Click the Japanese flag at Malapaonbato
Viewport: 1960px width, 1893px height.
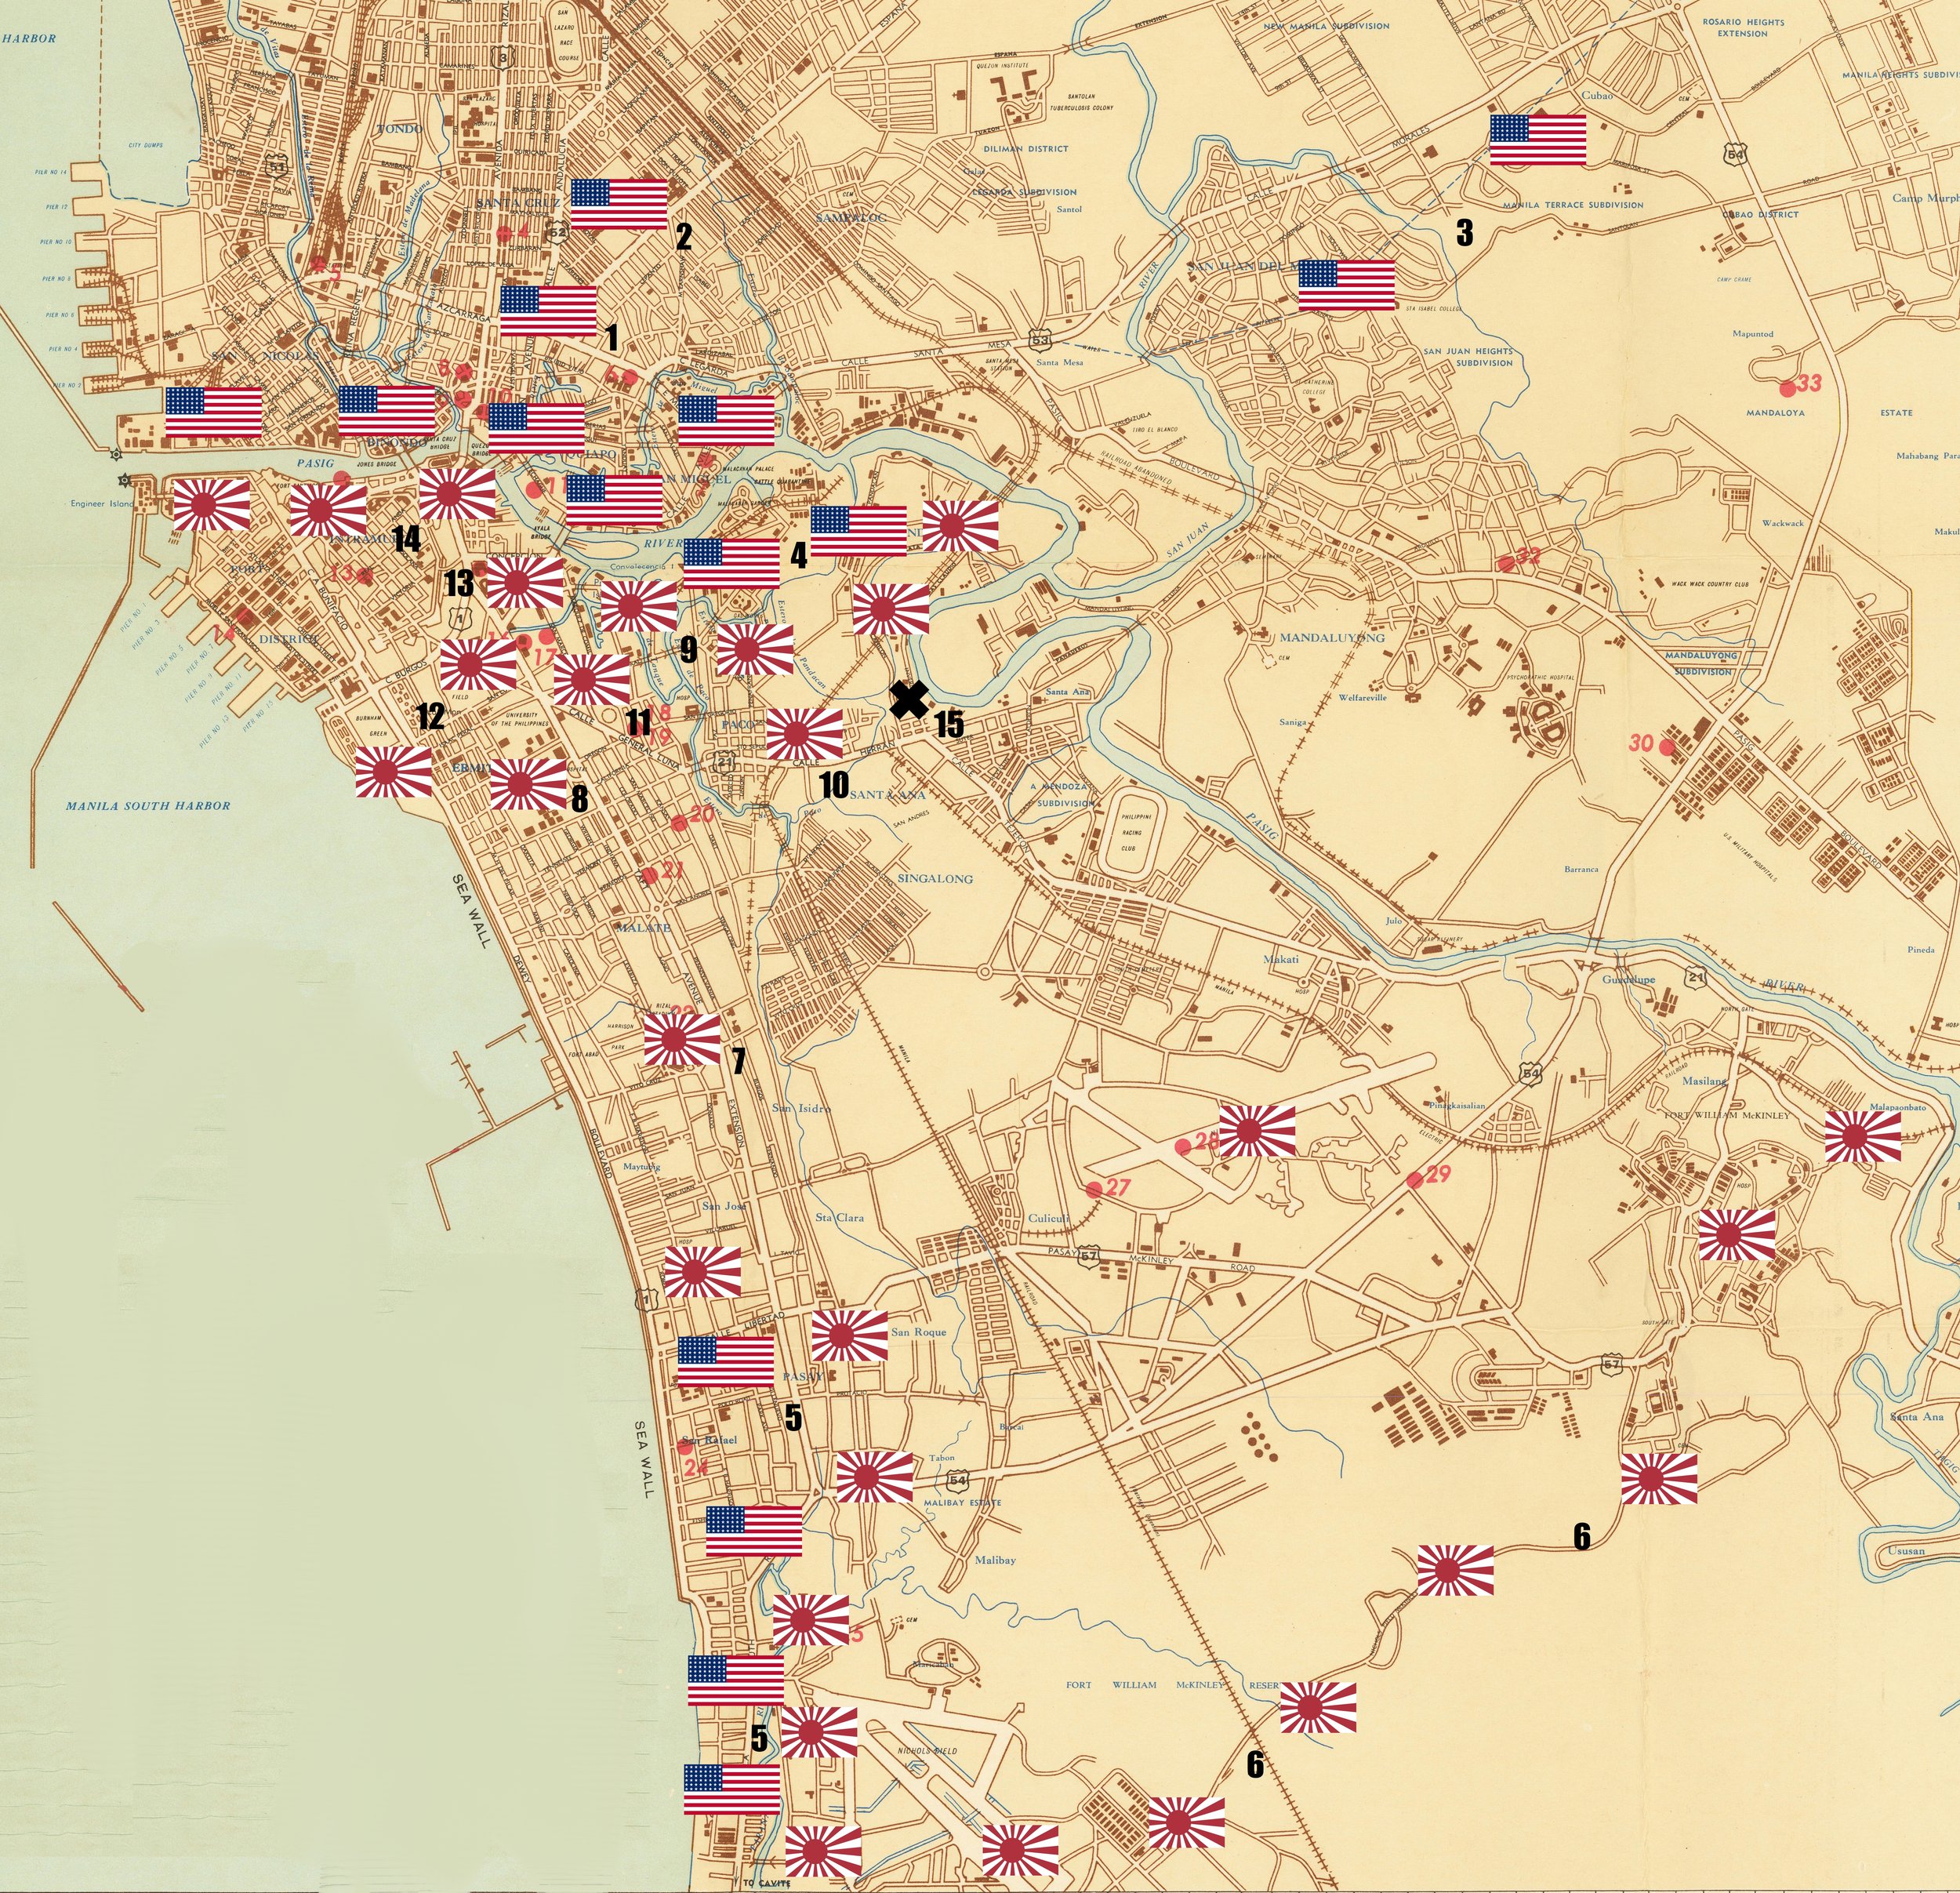pos(1862,1137)
